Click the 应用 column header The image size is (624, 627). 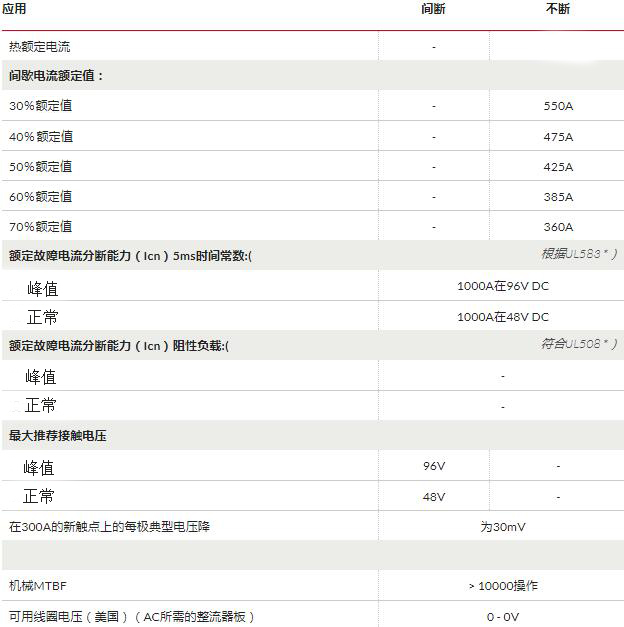(x=15, y=9)
